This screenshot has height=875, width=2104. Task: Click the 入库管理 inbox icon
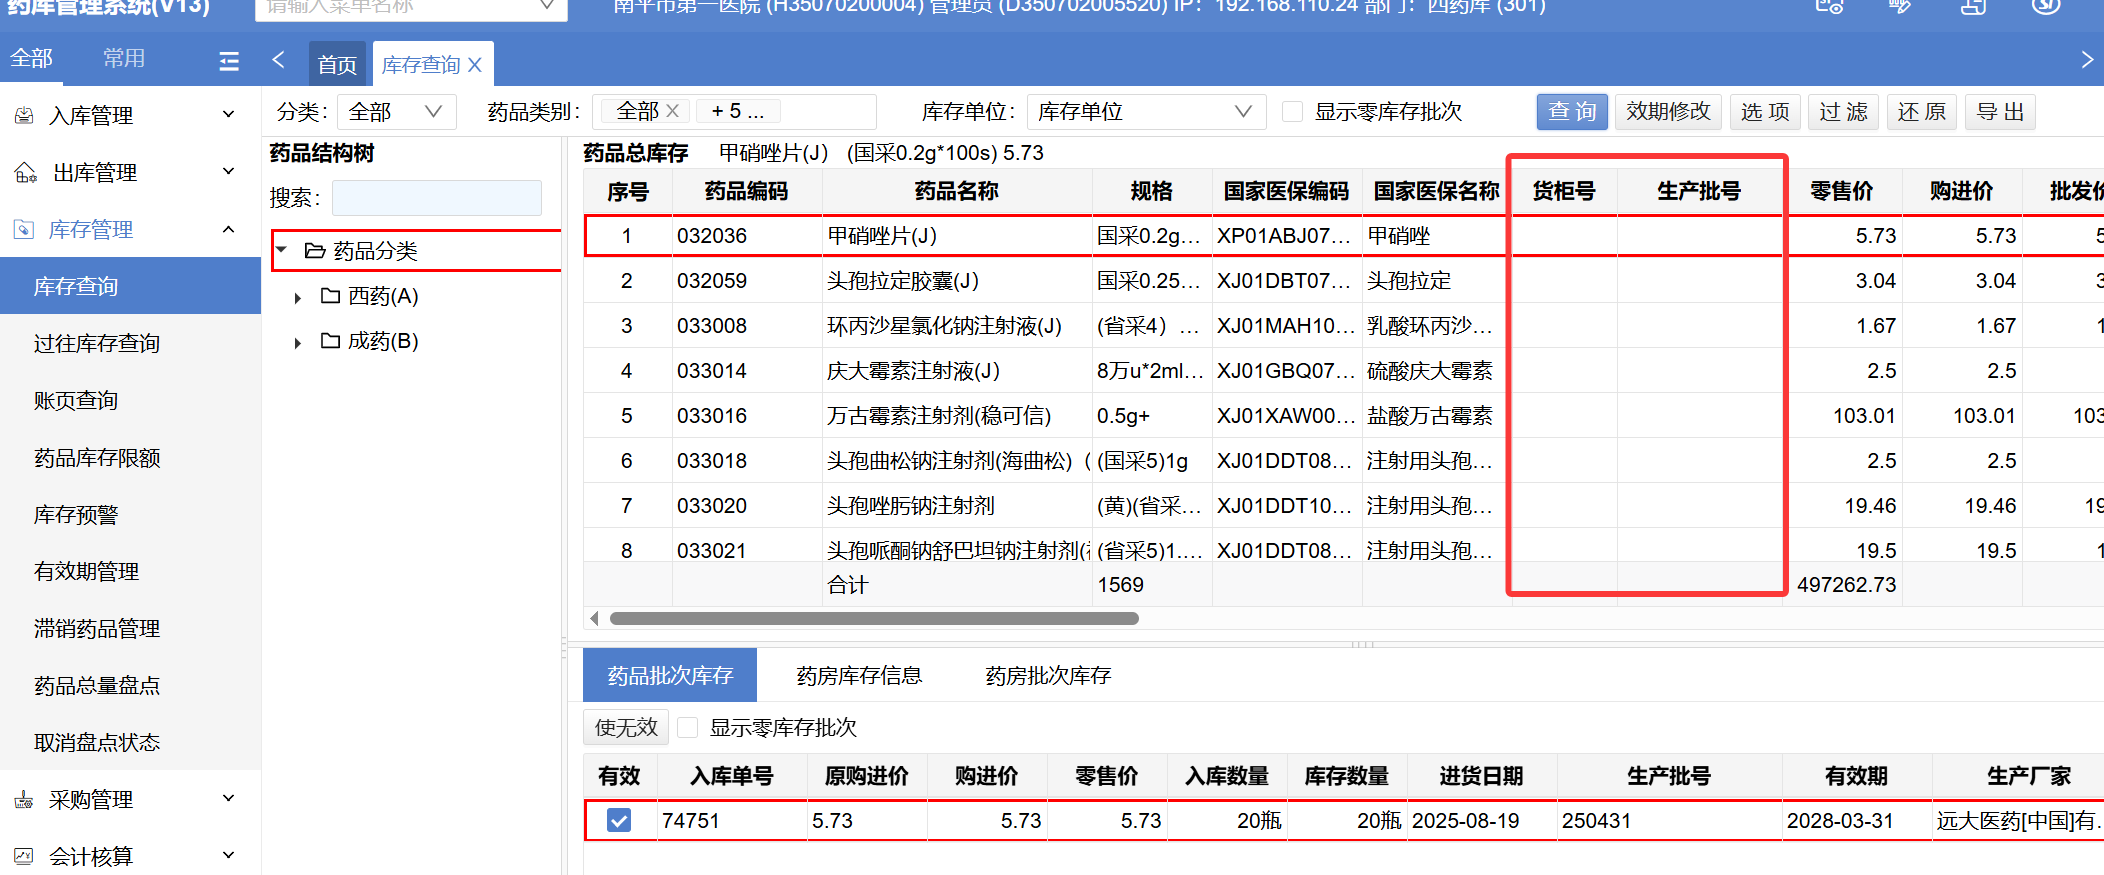pos(24,116)
